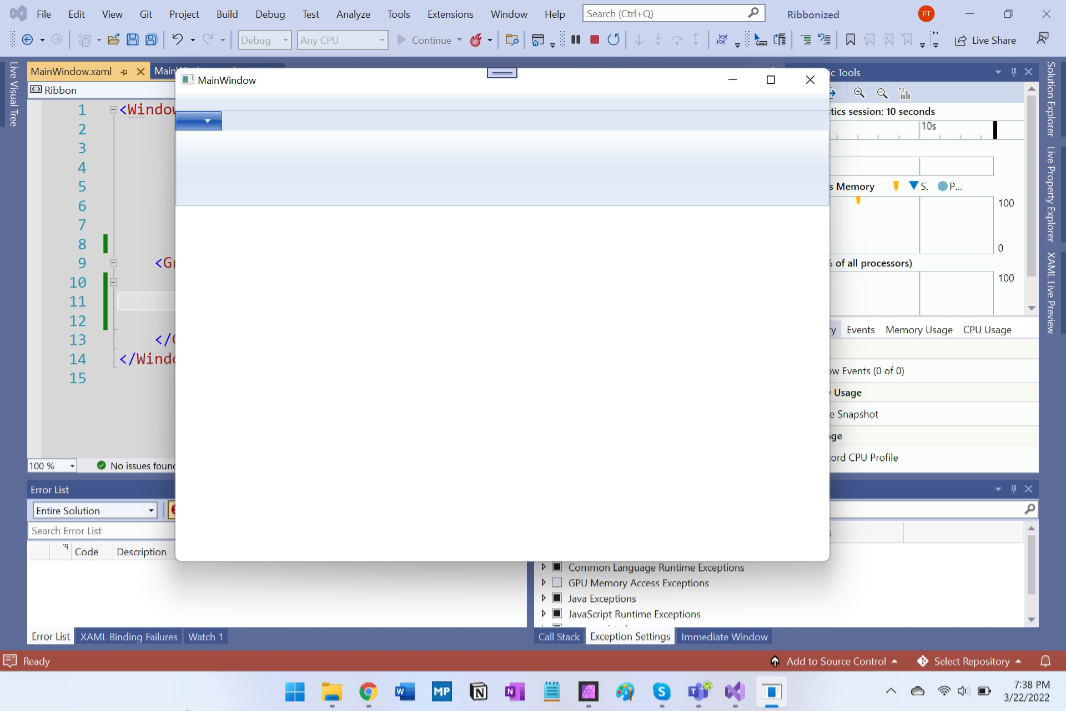Click the Search Error List field
This screenshot has height=711, width=1066.
coord(101,531)
